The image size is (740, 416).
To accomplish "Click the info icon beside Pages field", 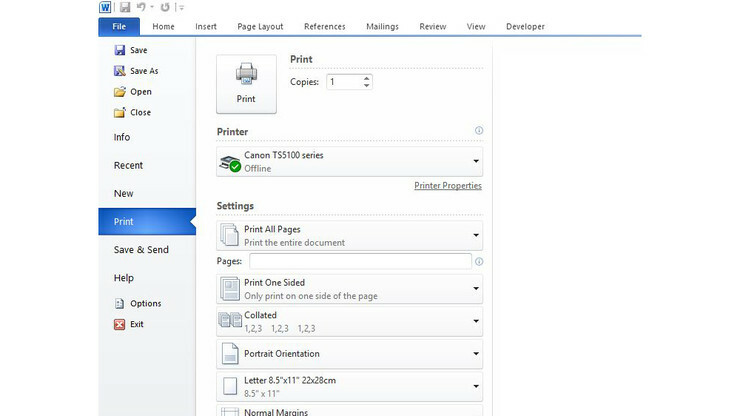I will pyautogui.click(x=479, y=262).
